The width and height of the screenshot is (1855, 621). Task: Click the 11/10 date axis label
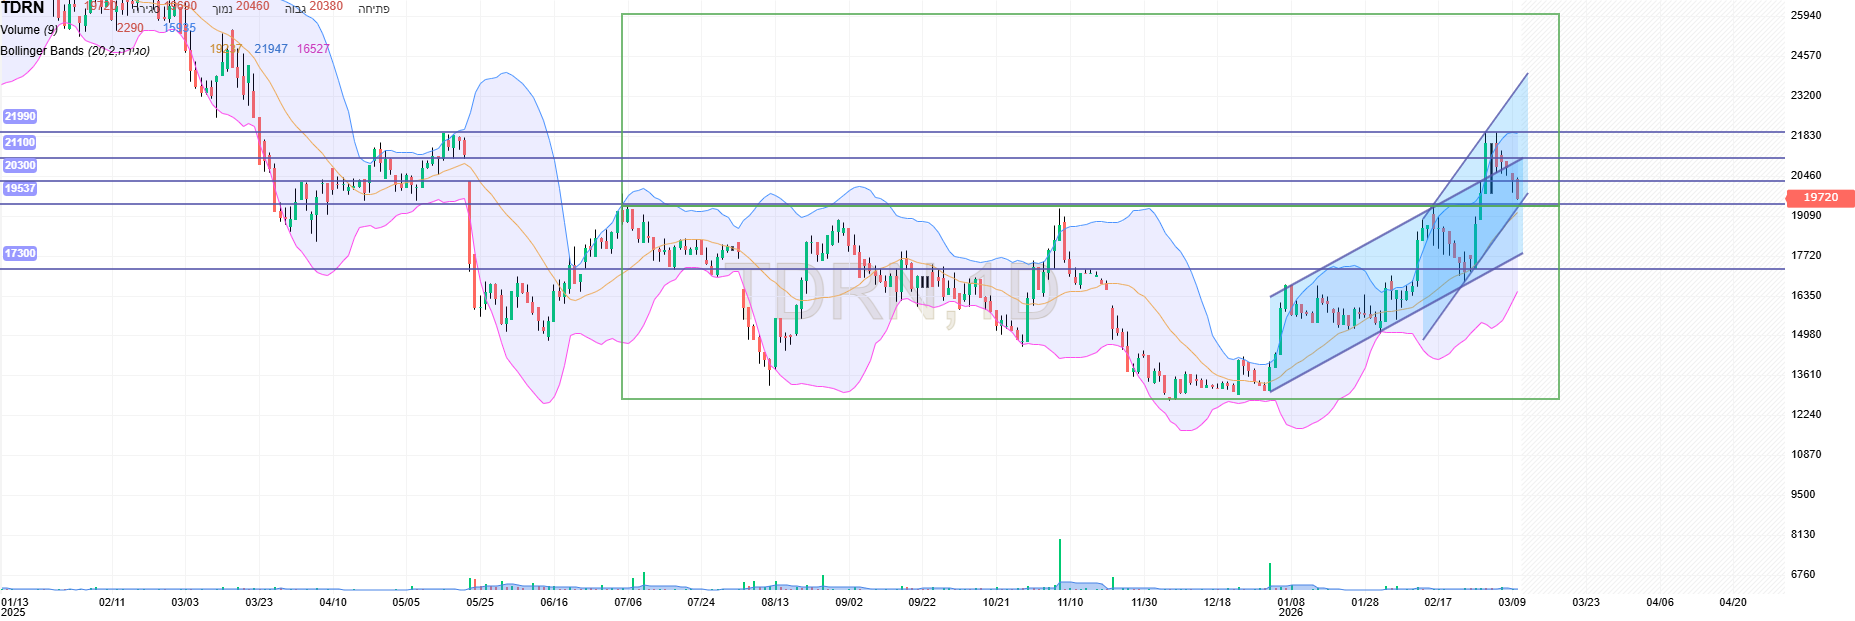pyautogui.click(x=1070, y=603)
